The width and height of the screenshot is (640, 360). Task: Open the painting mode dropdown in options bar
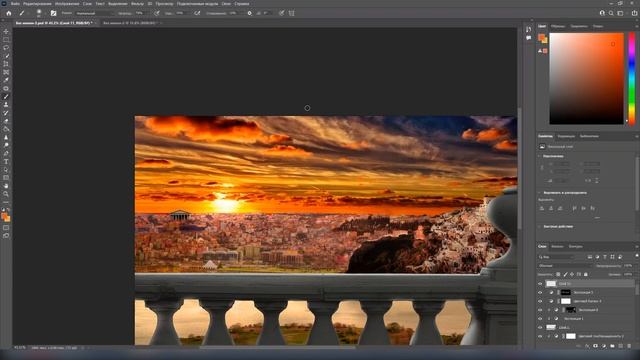95,13
